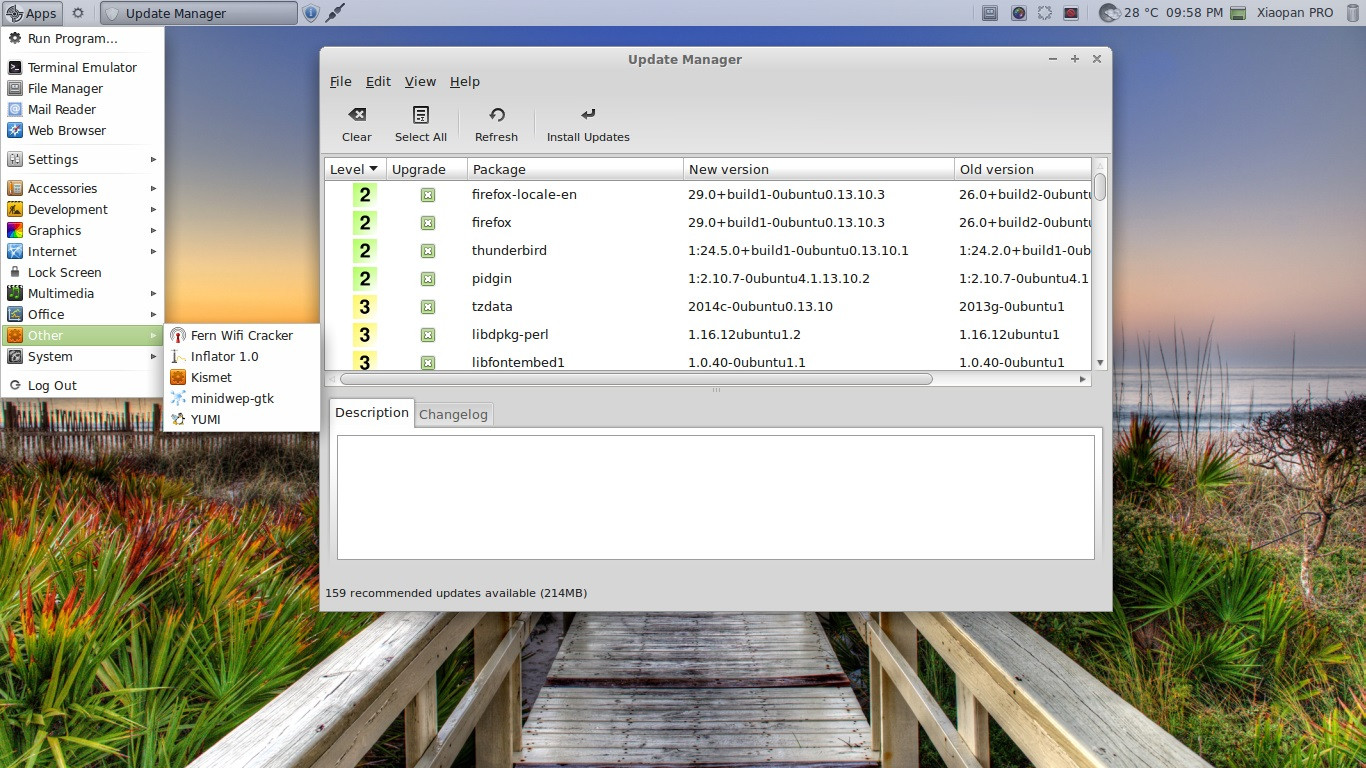
Task: Expand the Office submenu
Action: click(x=82, y=314)
